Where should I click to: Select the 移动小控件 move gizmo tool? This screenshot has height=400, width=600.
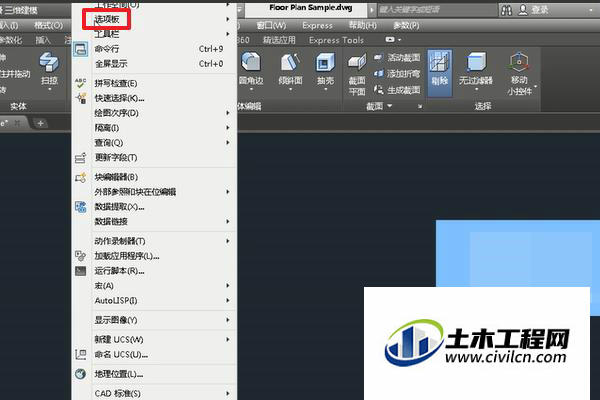pyautogui.click(x=519, y=74)
